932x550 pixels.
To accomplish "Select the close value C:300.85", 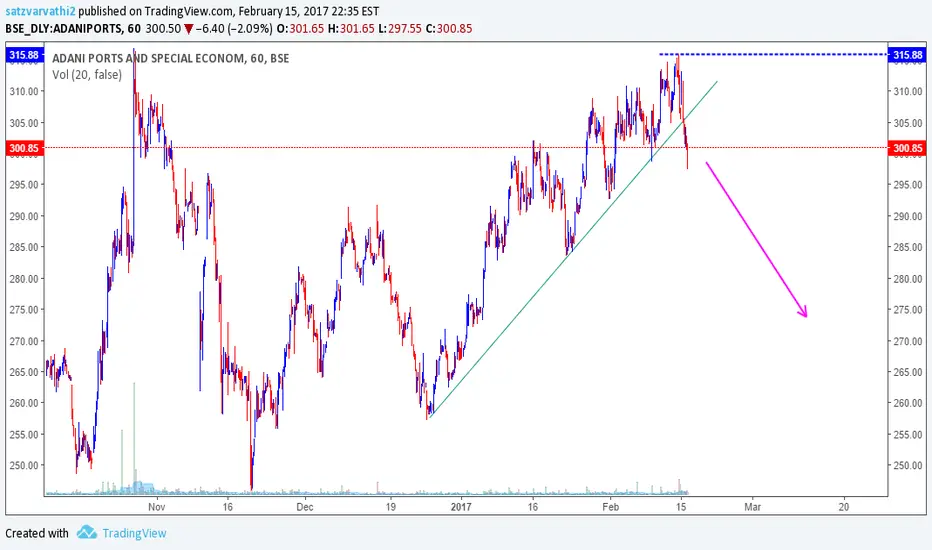I will pos(449,29).
